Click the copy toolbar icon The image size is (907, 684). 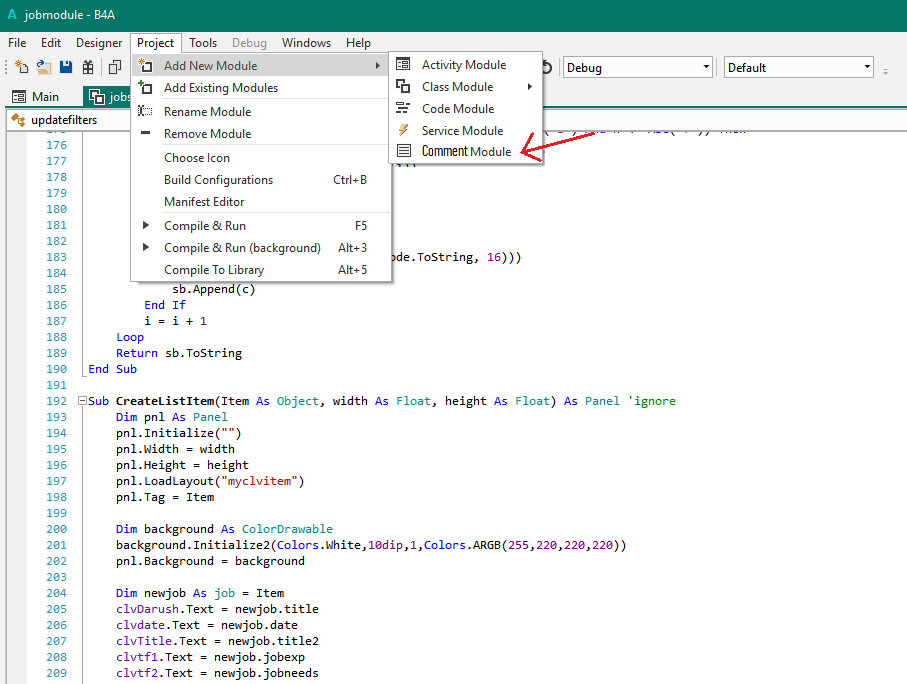[x=115, y=67]
